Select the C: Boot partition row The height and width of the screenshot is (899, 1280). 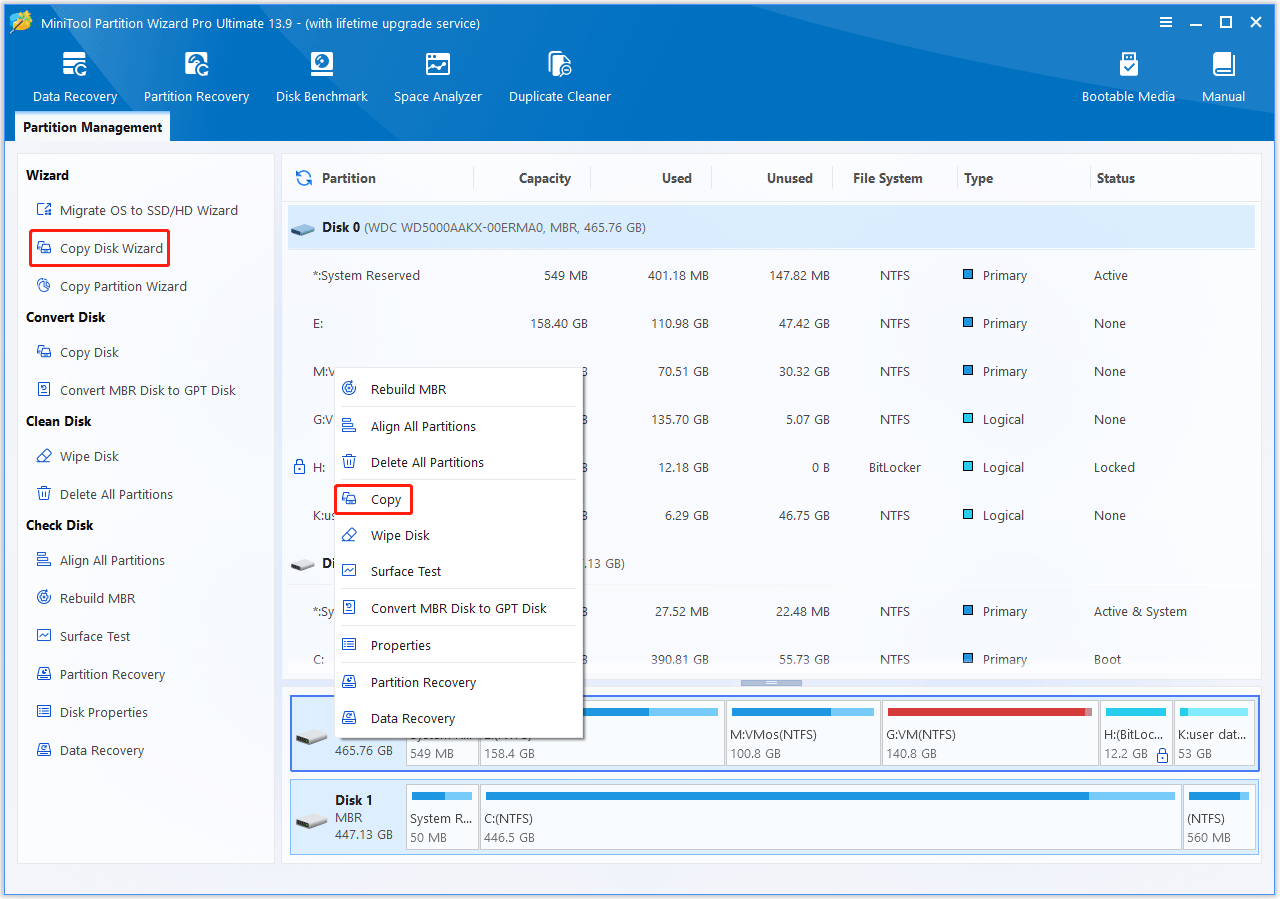click(x=771, y=659)
